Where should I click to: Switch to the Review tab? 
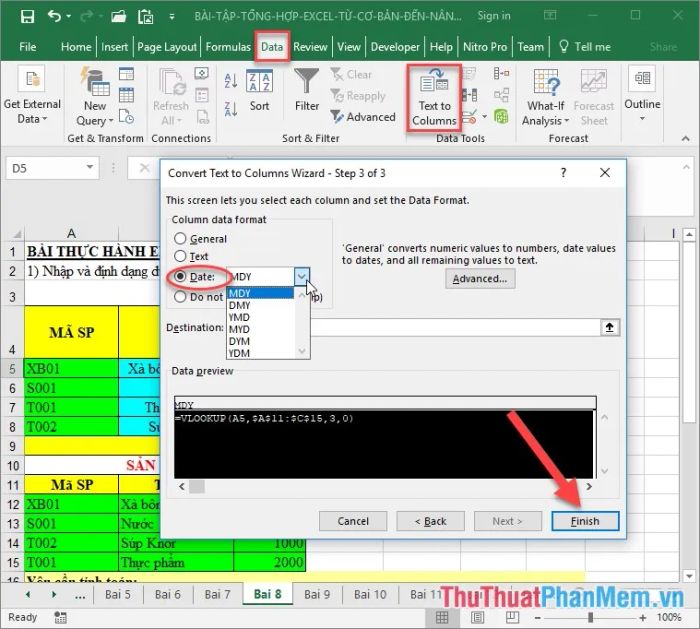[310, 47]
